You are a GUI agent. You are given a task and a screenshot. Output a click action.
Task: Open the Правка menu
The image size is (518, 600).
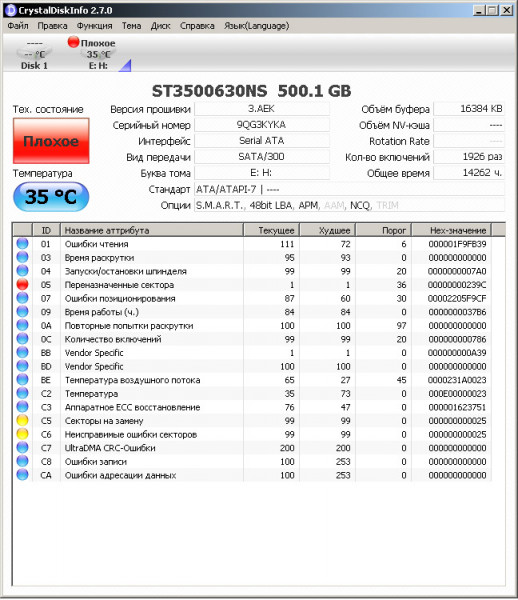52,26
